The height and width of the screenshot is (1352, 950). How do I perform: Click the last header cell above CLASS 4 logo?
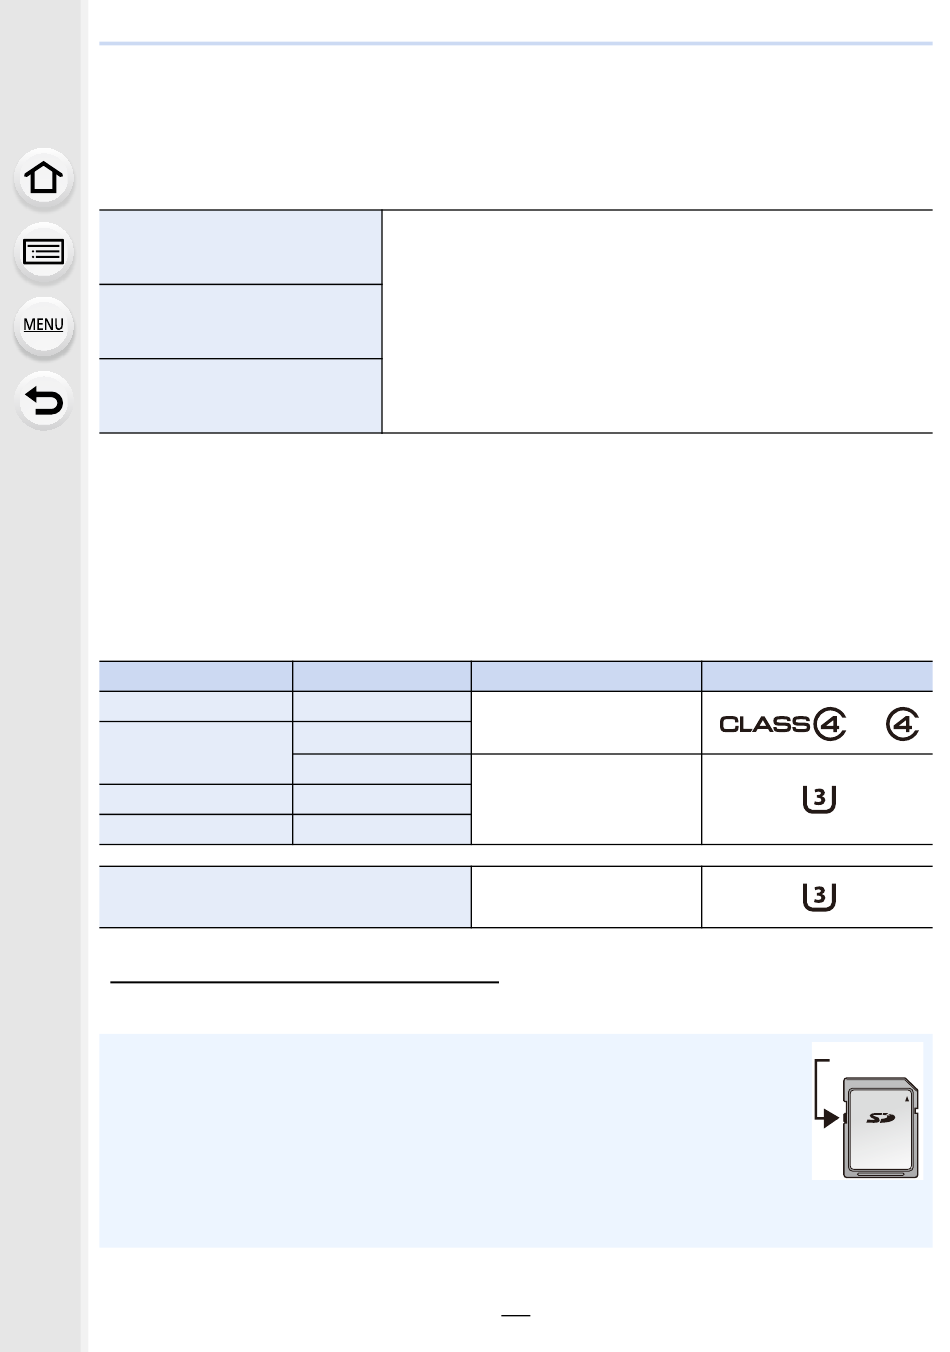tap(817, 676)
